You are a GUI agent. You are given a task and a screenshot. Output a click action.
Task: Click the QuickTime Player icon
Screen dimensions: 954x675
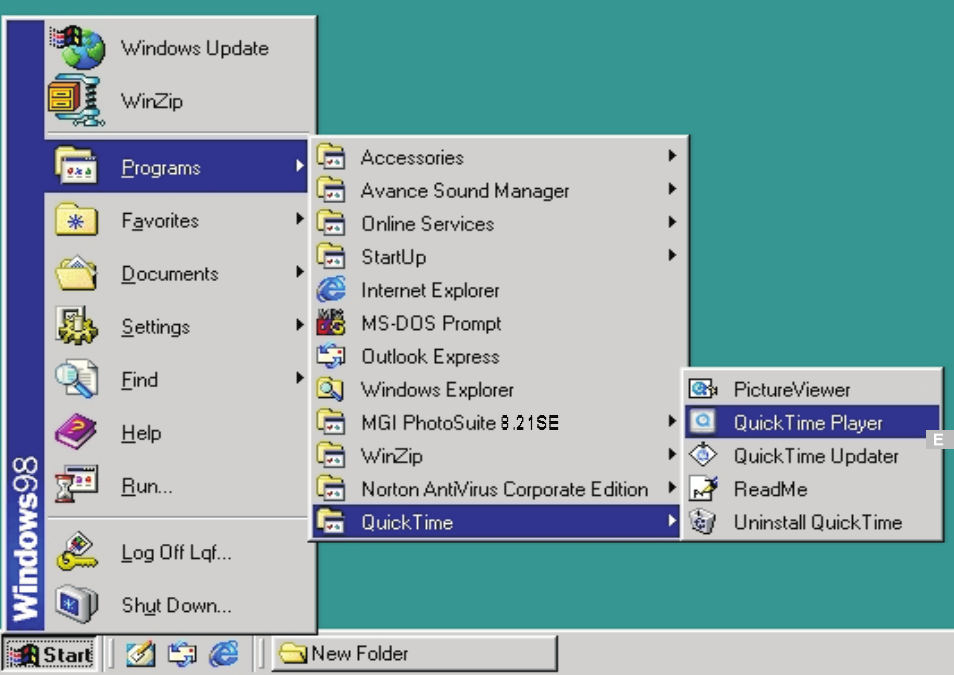tap(703, 421)
